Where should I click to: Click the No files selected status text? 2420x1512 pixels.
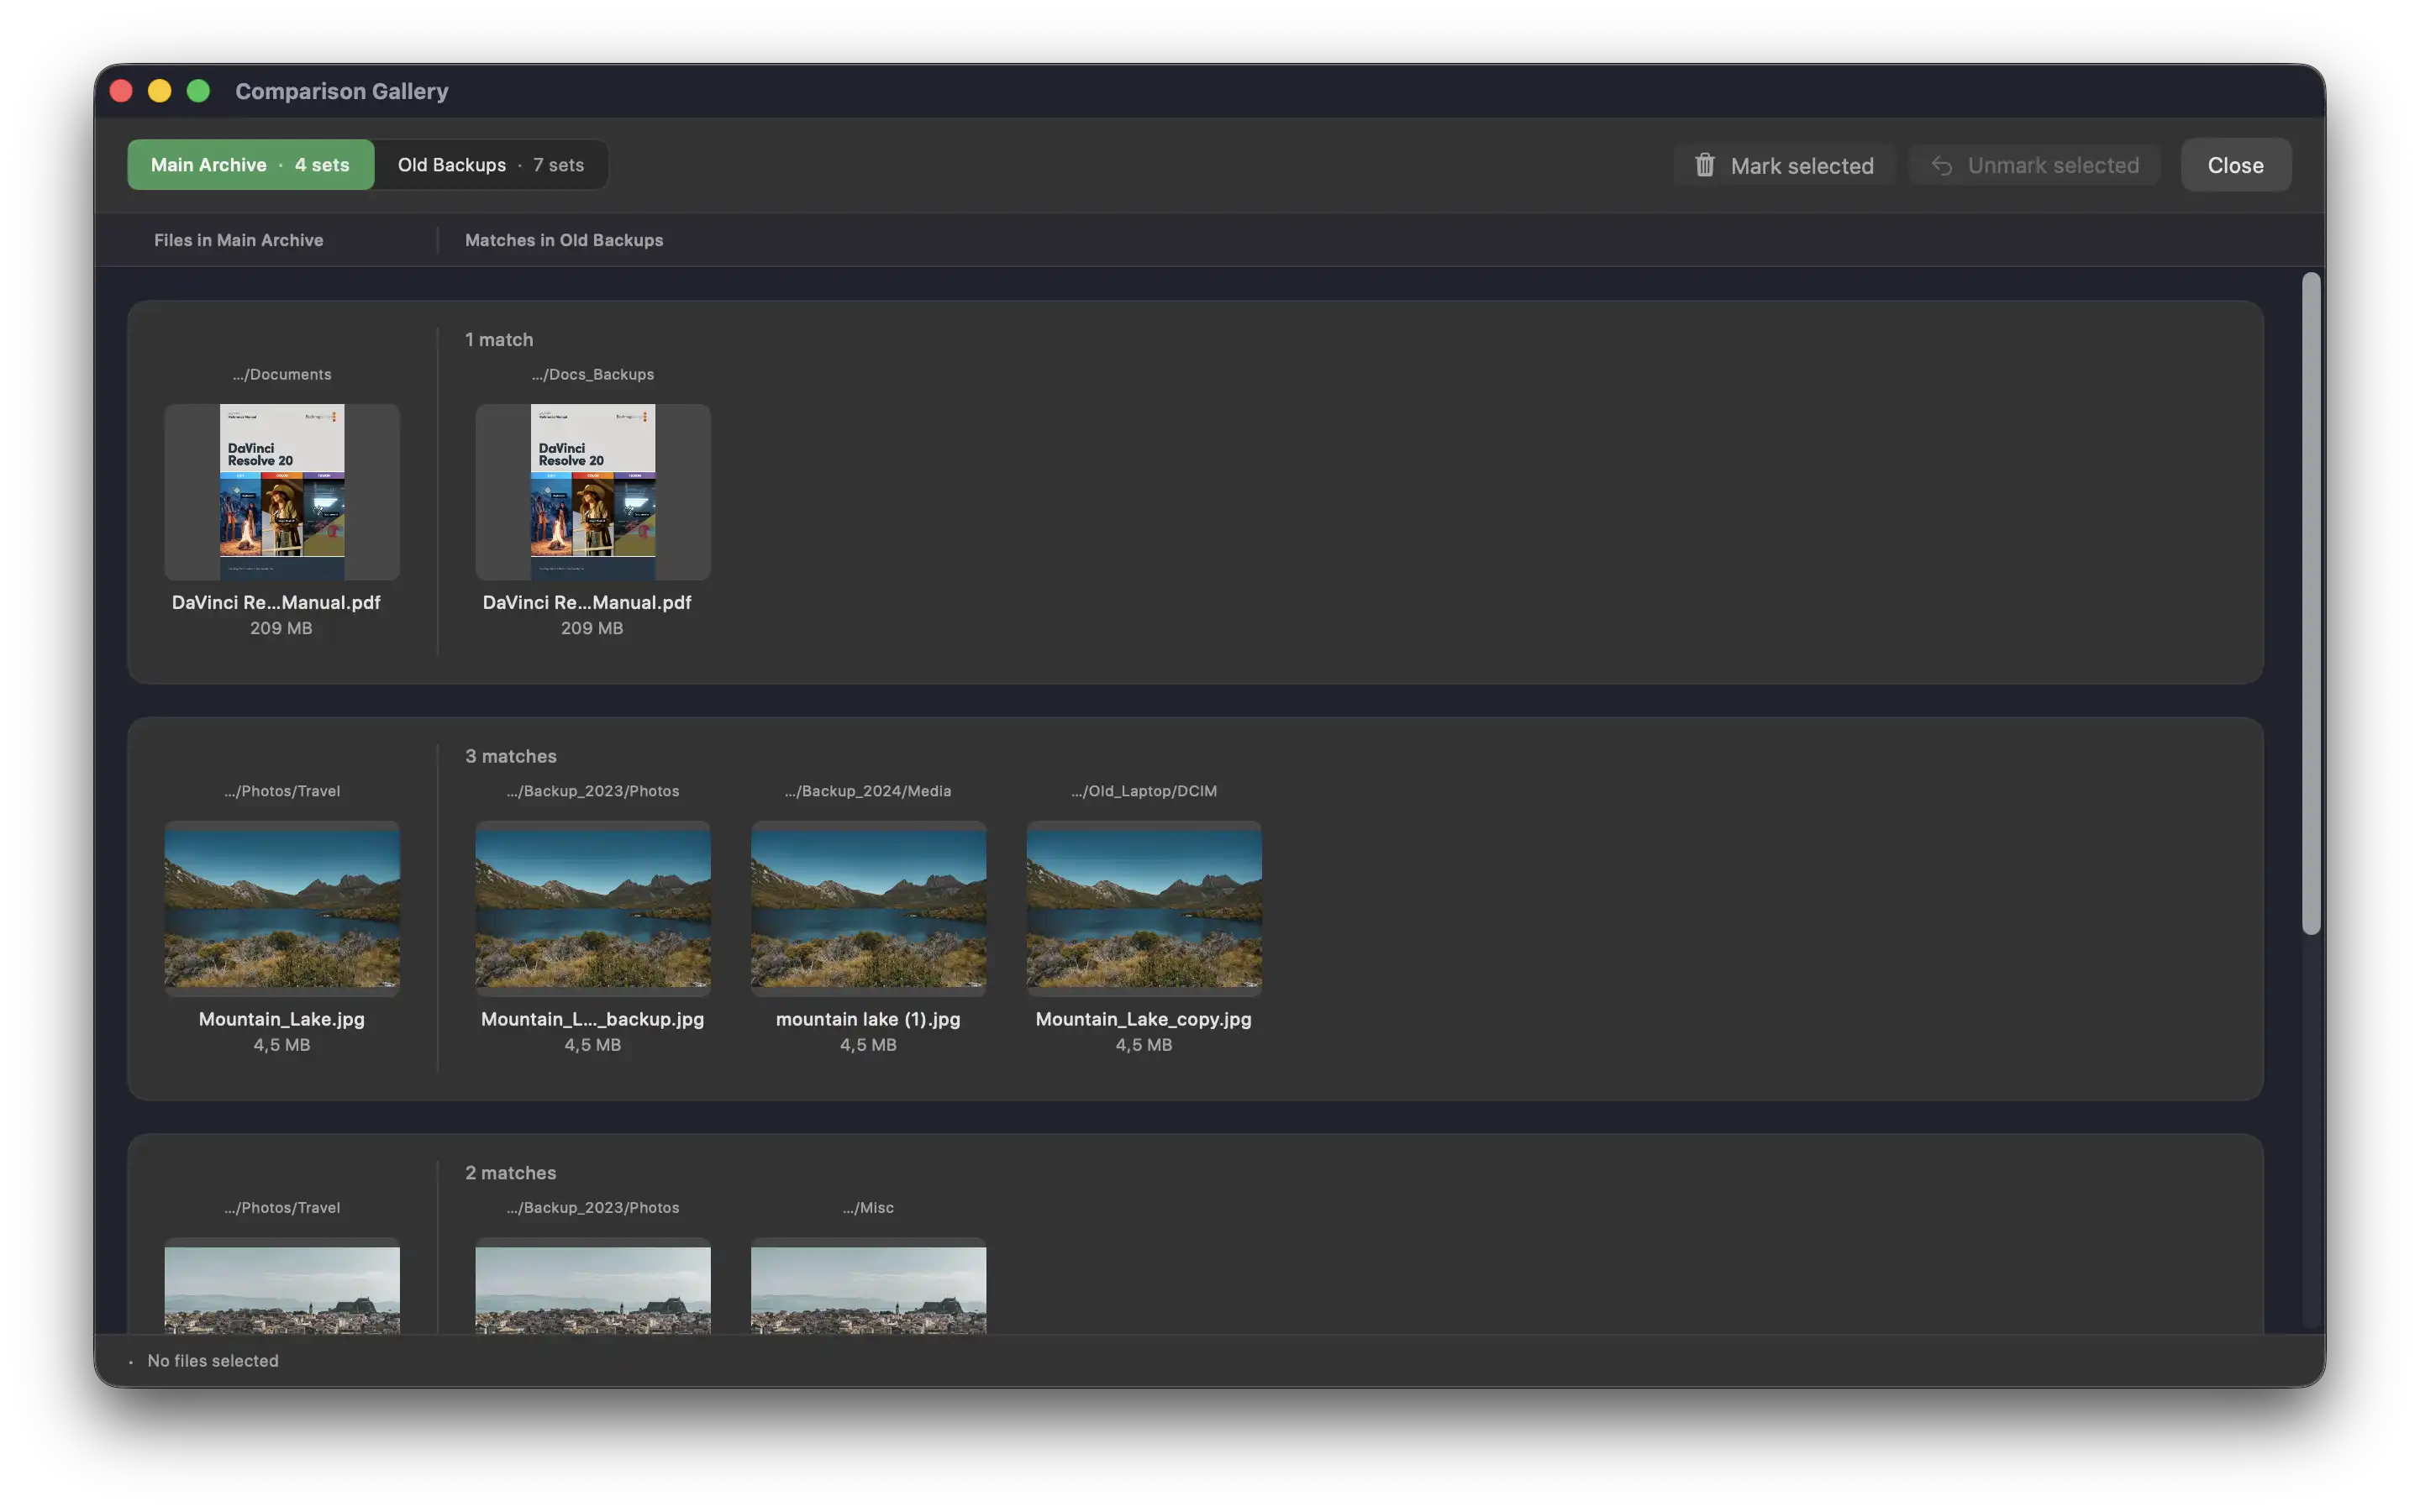(x=212, y=1360)
